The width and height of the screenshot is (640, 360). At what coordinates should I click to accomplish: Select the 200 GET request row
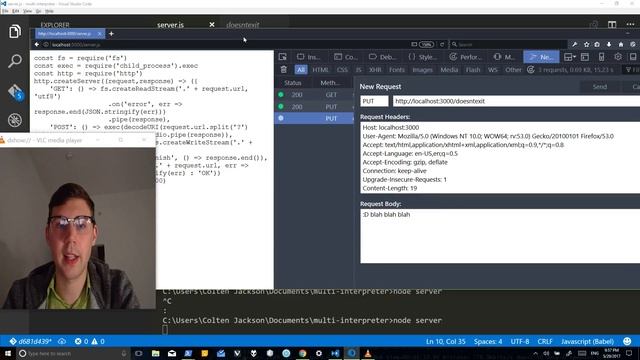tap(314, 95)
